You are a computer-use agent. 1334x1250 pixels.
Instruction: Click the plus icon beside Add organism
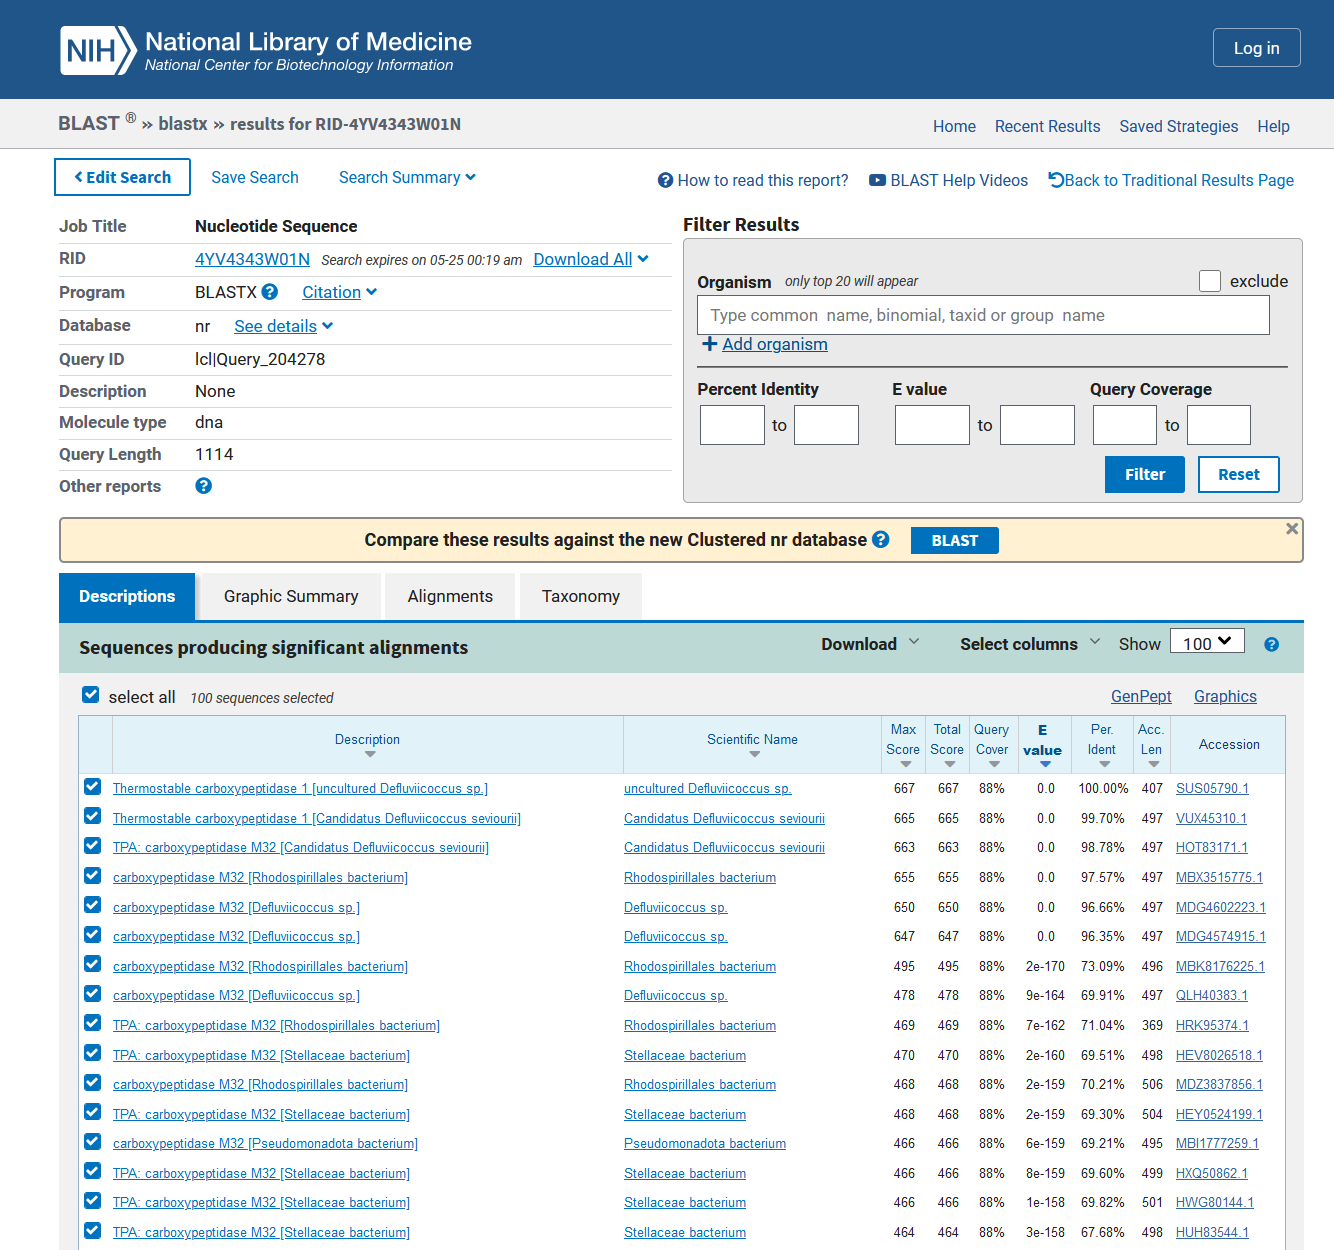click(710, 344)
